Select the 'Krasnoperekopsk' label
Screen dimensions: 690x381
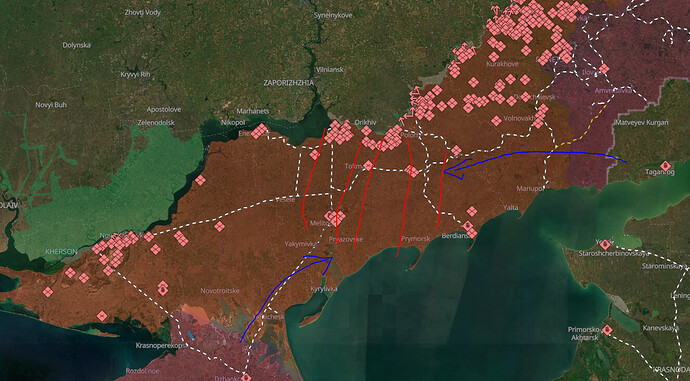[x=160, y=346]
